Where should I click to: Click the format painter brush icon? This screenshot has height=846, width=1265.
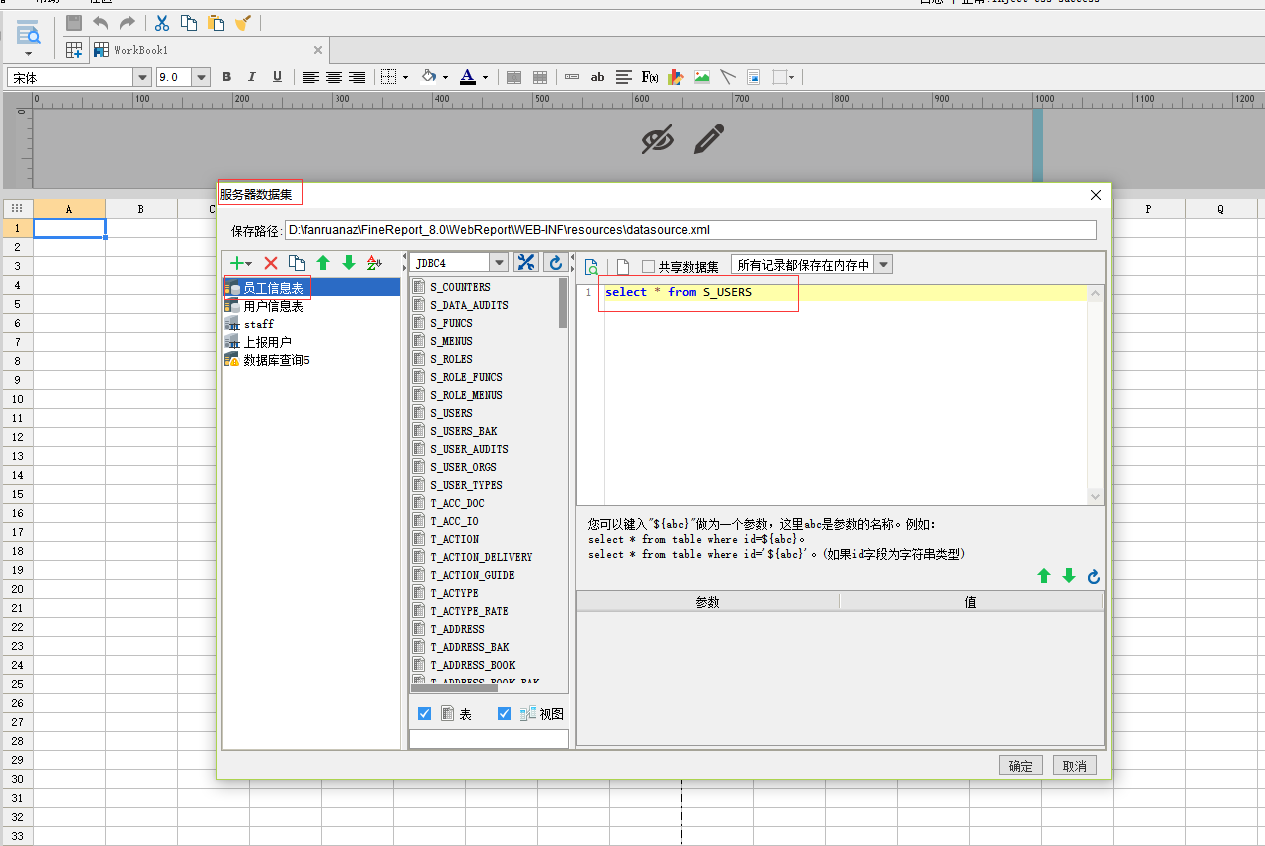[242, 22]
